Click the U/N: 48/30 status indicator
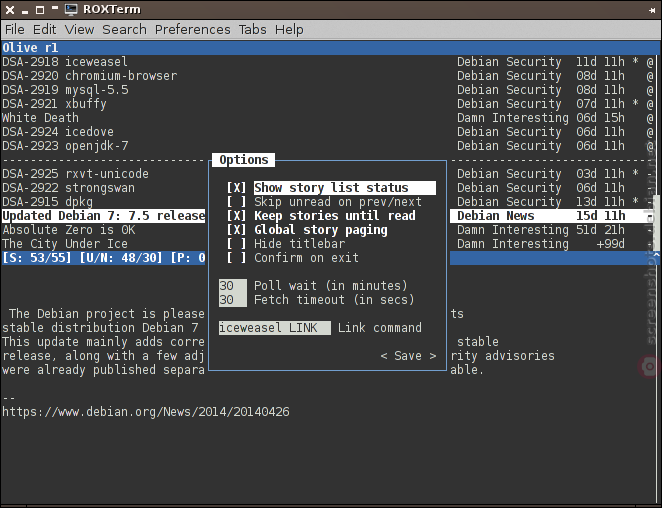 point(121,258)
